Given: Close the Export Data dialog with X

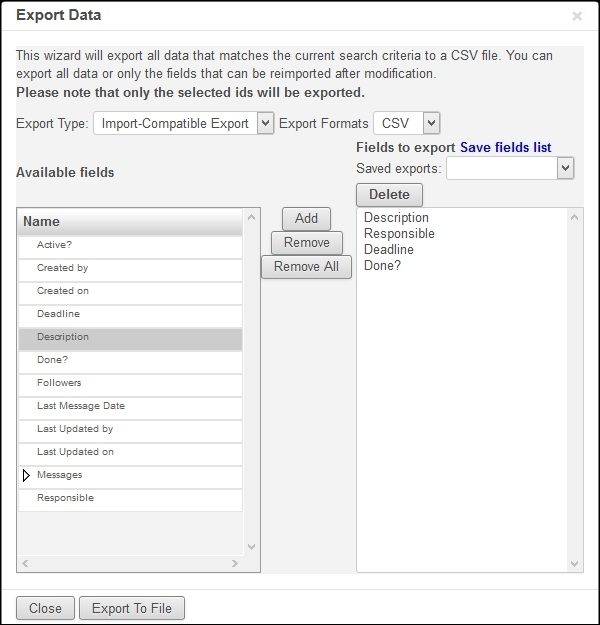Looking at the screenshot, I should 577,16.
